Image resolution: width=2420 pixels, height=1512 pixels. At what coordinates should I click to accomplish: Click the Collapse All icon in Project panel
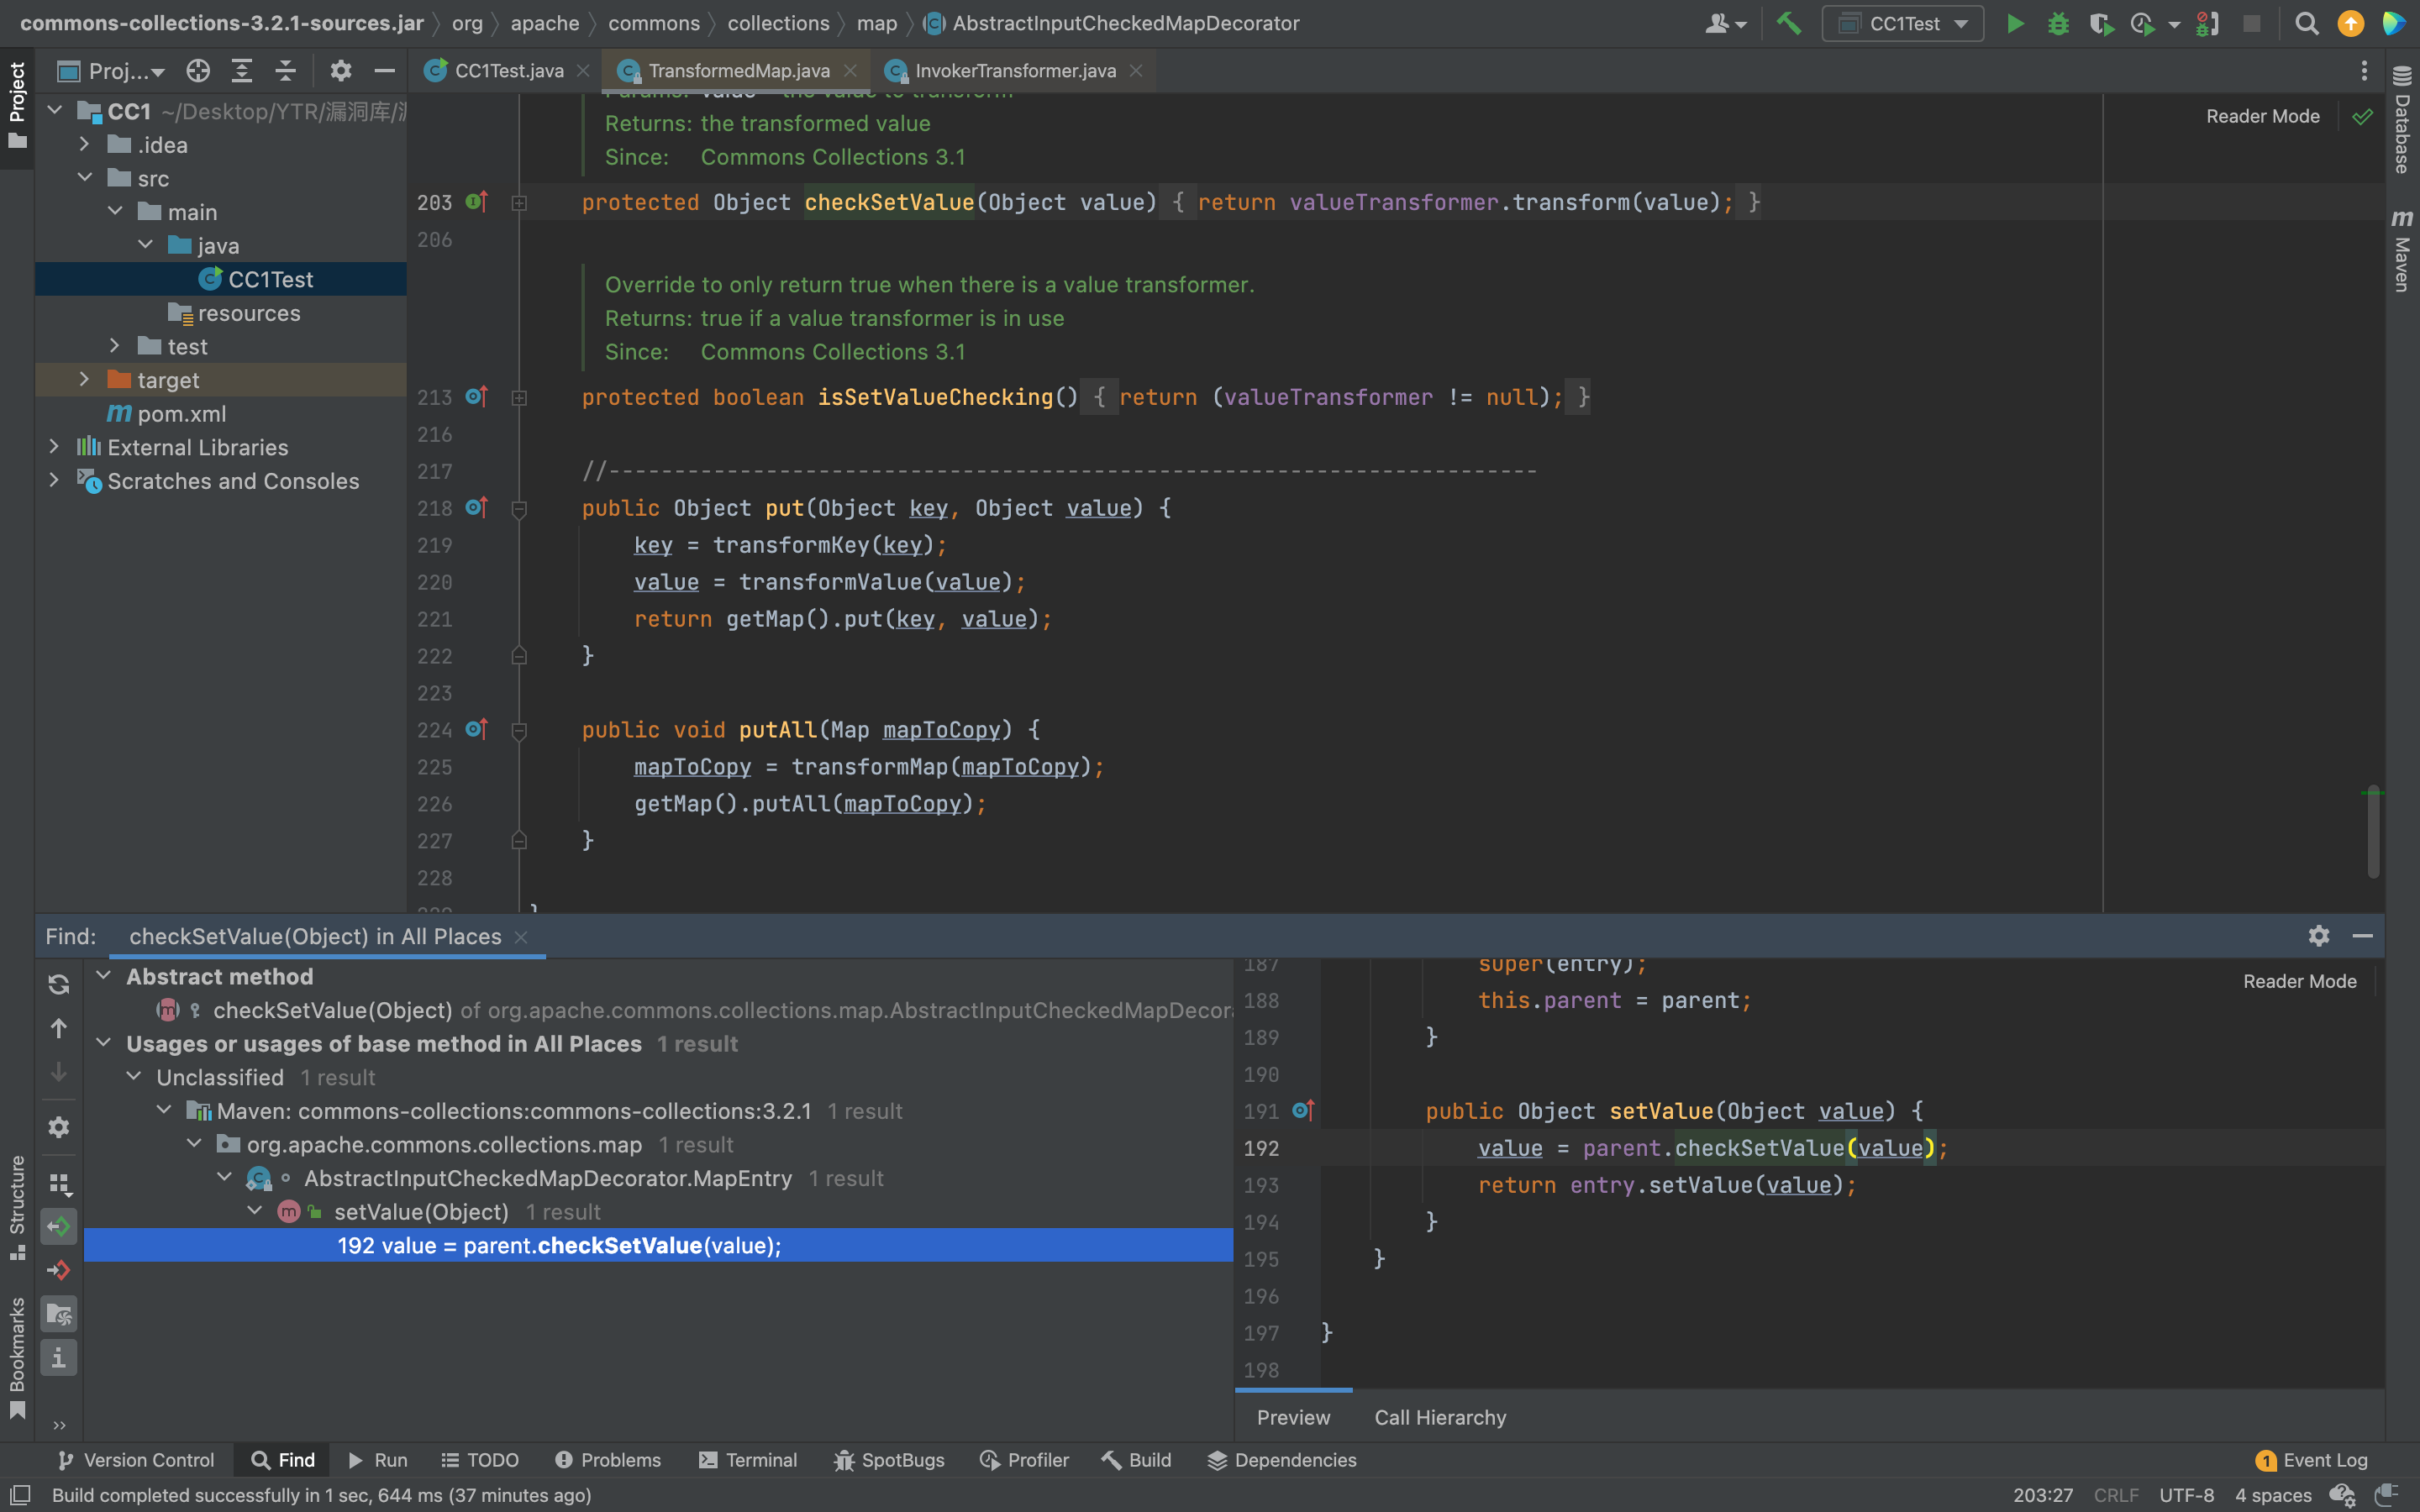(x=285, y=70)
